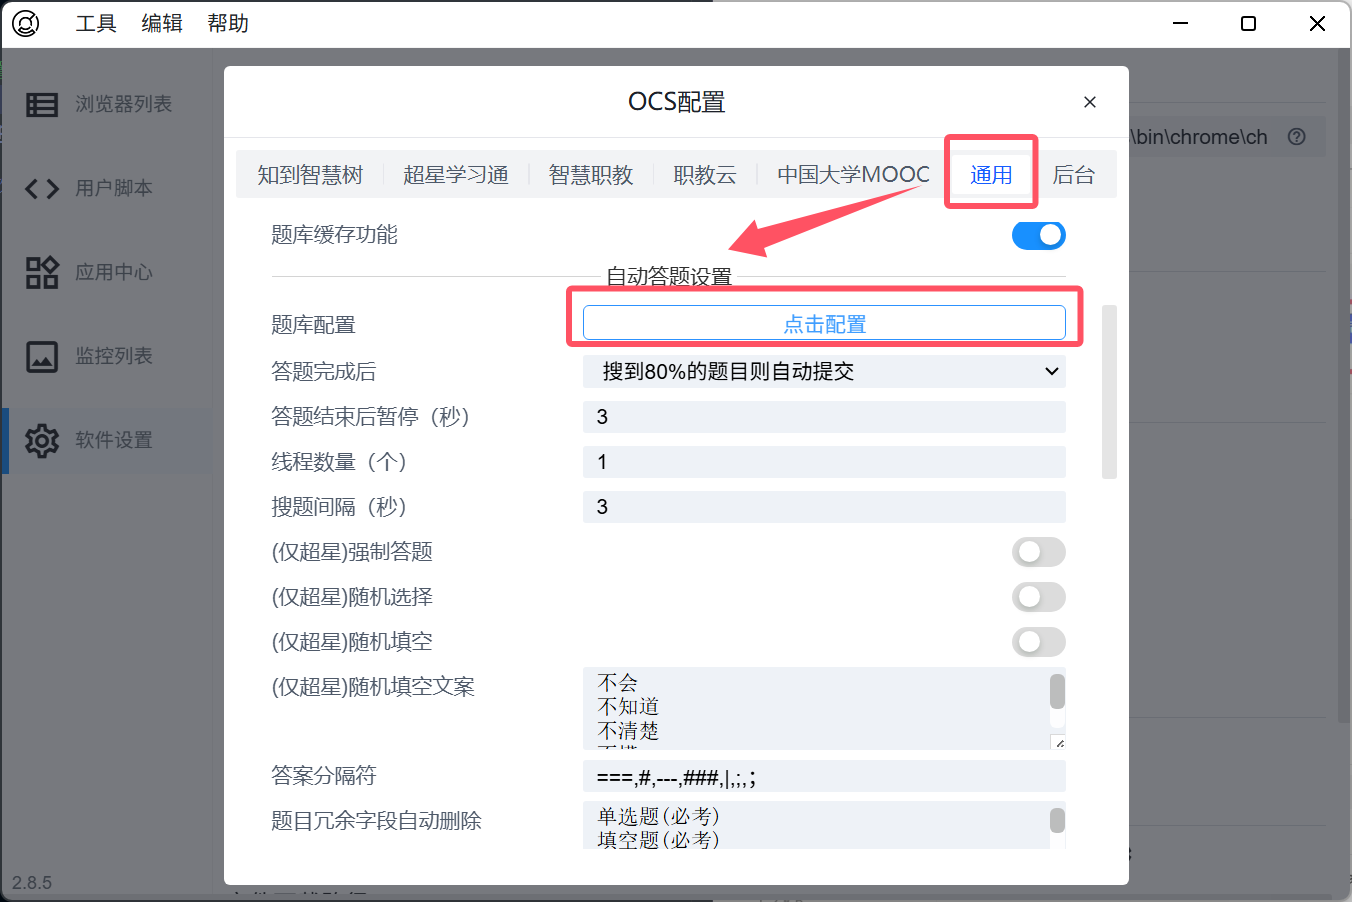1352x902 pixels.
Task: Switch to the 智慧职教 tab
Action: 591,175
